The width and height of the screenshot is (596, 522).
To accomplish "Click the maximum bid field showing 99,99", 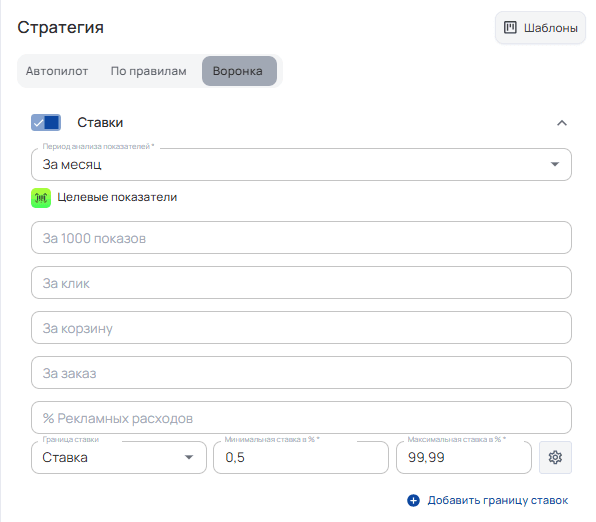I will click(x=464, y=457).
